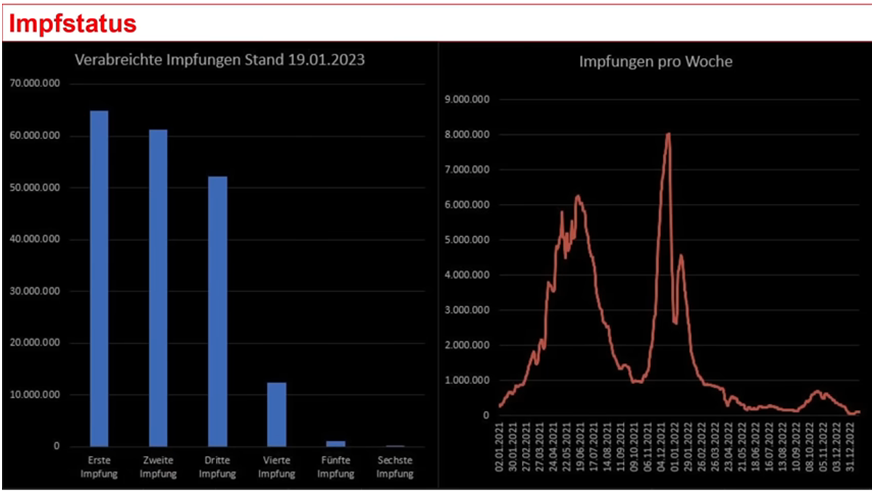Select the 5.000.000 label on weekly chart
This screenshot has width=874, height=494.
coord(467,240)
